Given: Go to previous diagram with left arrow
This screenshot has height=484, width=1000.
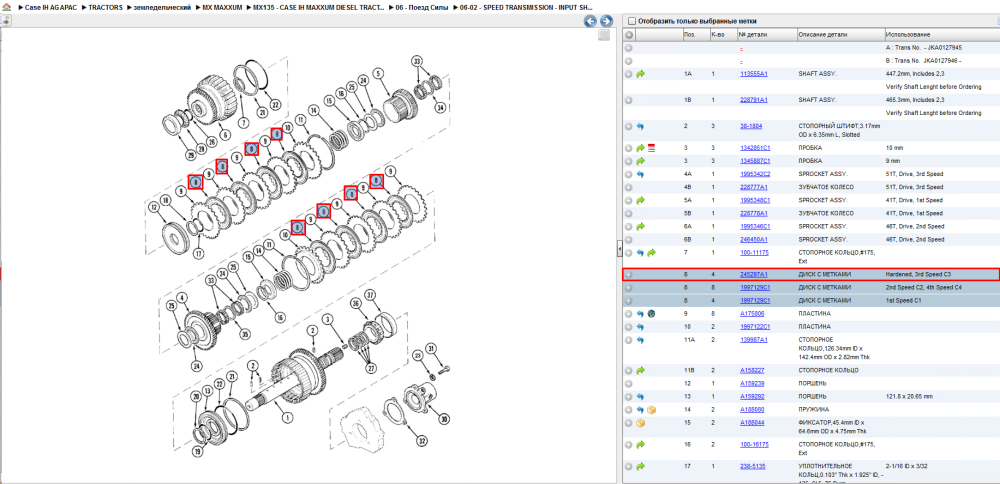Looking at the screenshot, I should click(591, 21).
